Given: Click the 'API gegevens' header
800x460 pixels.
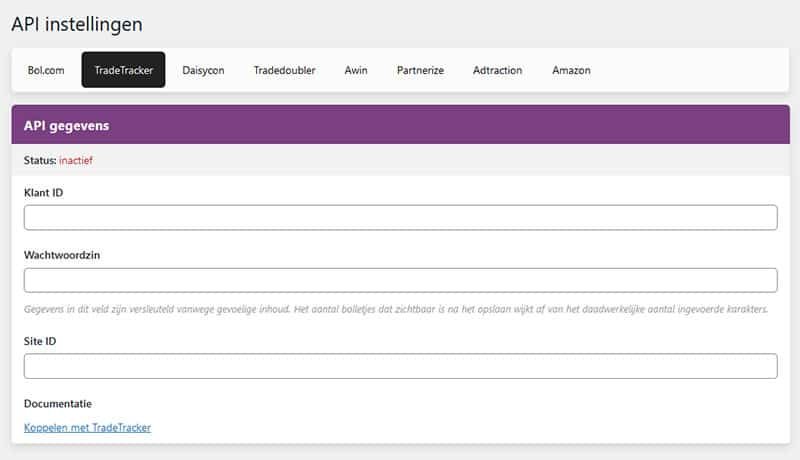Looking at the screenshot, I should click(66, 125).
